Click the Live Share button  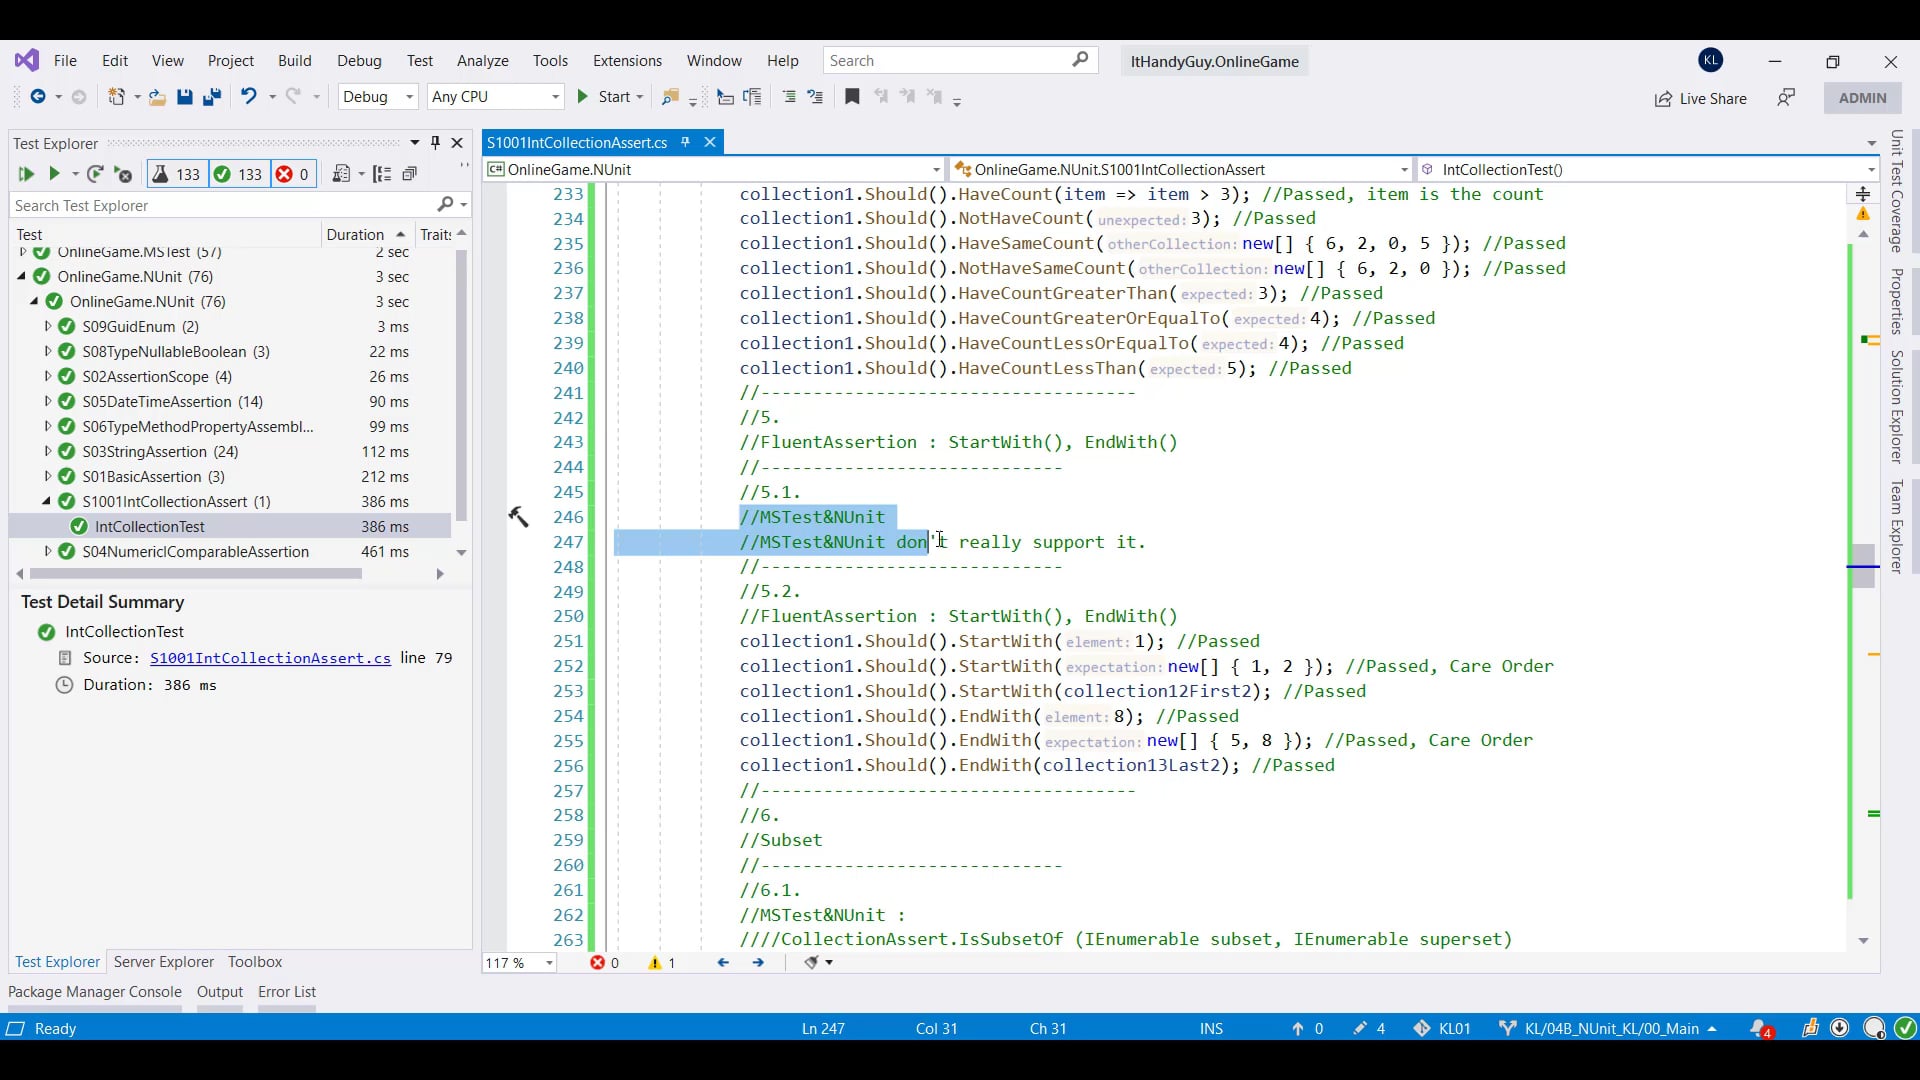pos(1700,98)
